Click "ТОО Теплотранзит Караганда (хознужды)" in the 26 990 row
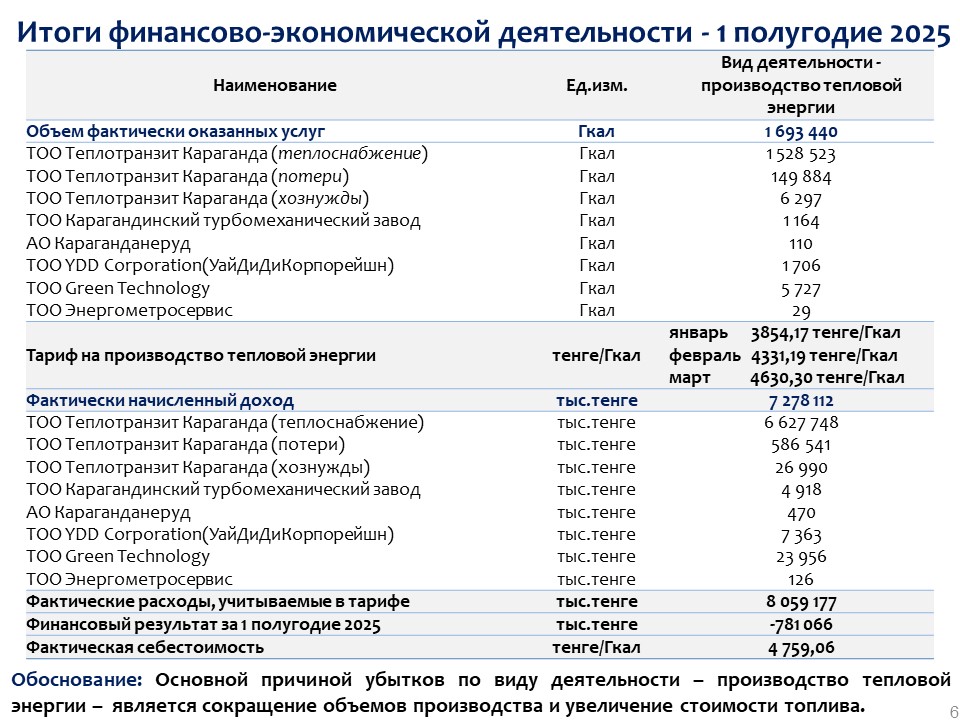This screenshot has height=720, width=960. click(x=198, y=468)
